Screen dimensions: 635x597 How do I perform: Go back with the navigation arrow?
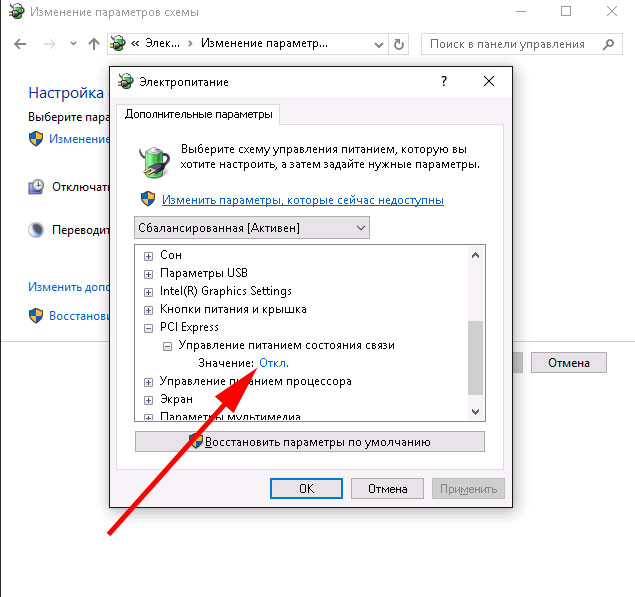(x=20, y=44)
